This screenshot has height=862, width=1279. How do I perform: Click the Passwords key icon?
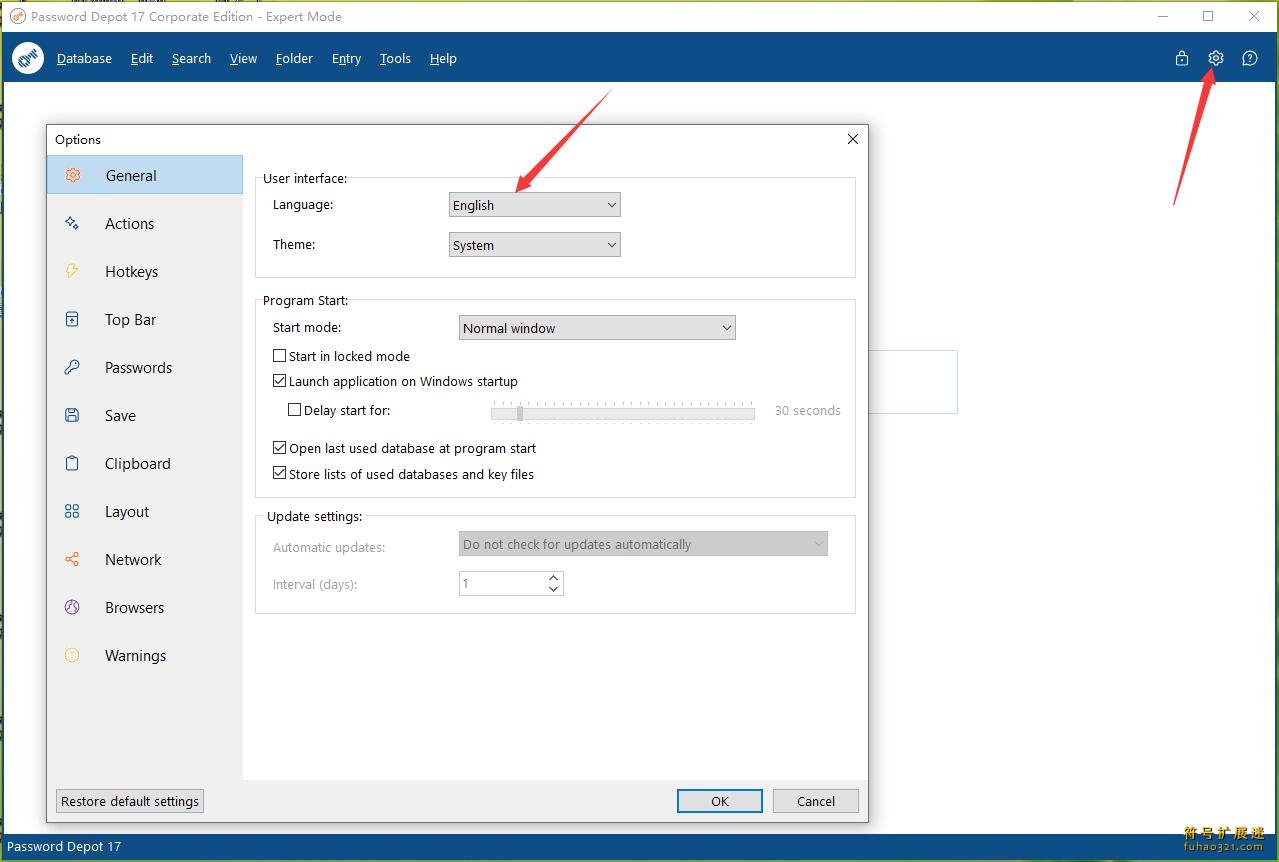pos(72,367)
